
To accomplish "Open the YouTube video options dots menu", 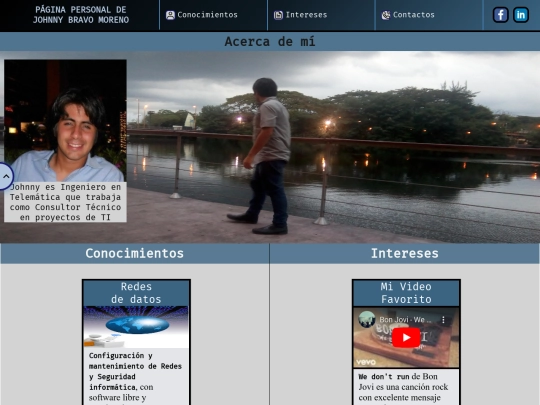I will pos(443,320).
